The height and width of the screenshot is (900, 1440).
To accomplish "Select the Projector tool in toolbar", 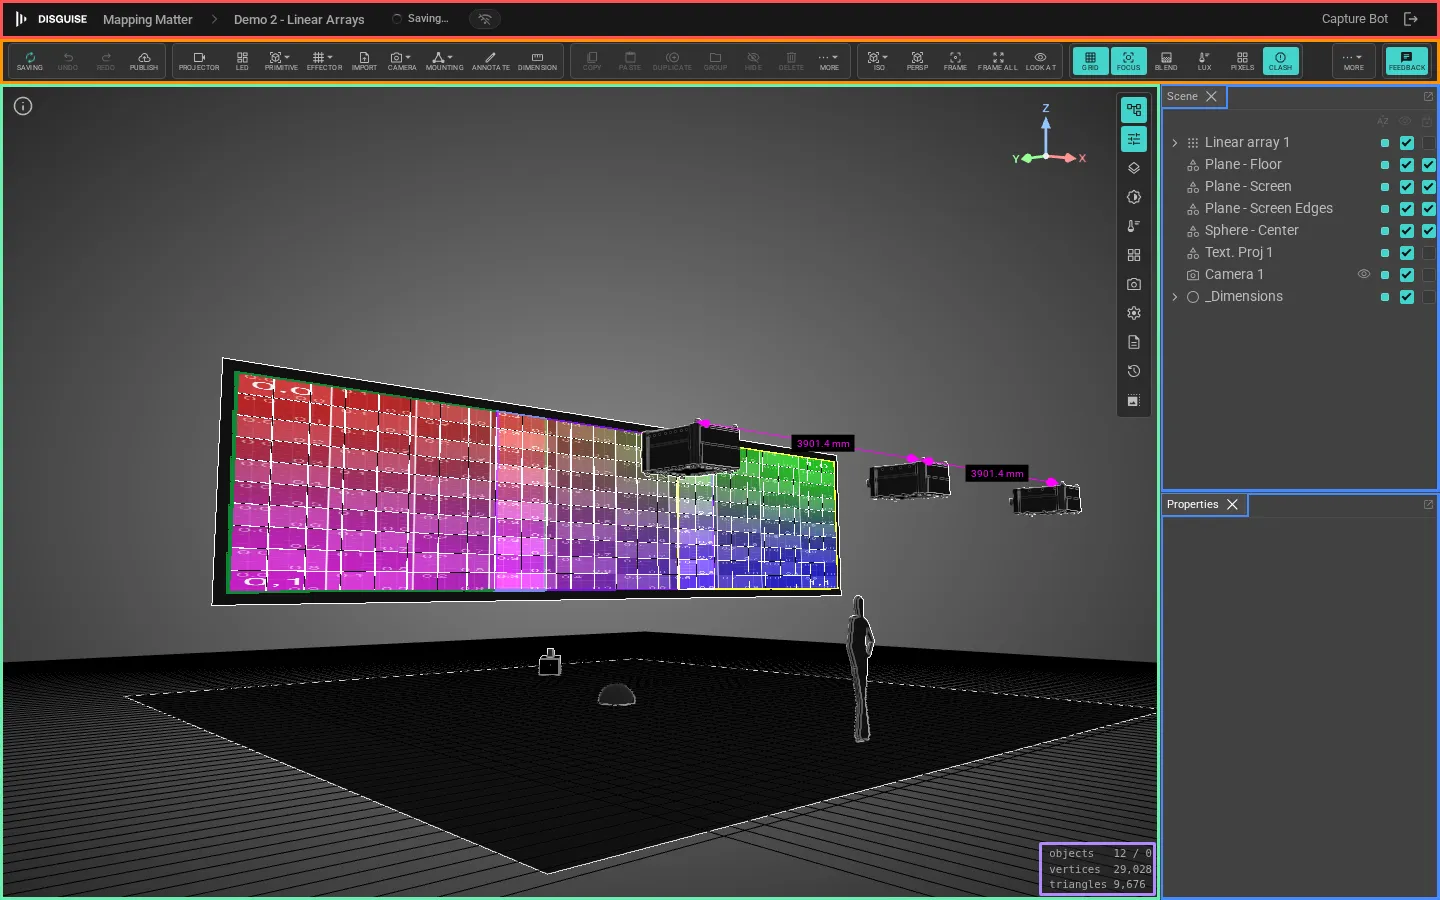I will coord(199,61).
